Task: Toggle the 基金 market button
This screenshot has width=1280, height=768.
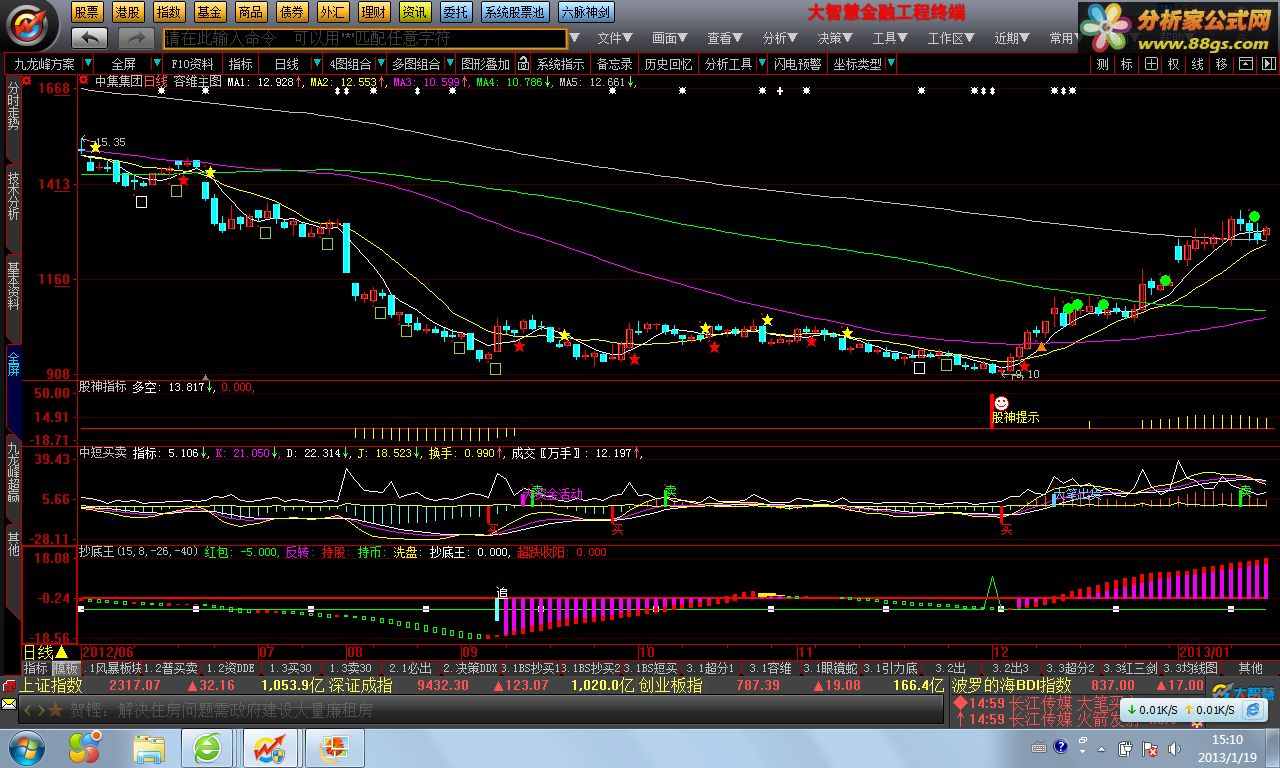Action: click(210, 12)
